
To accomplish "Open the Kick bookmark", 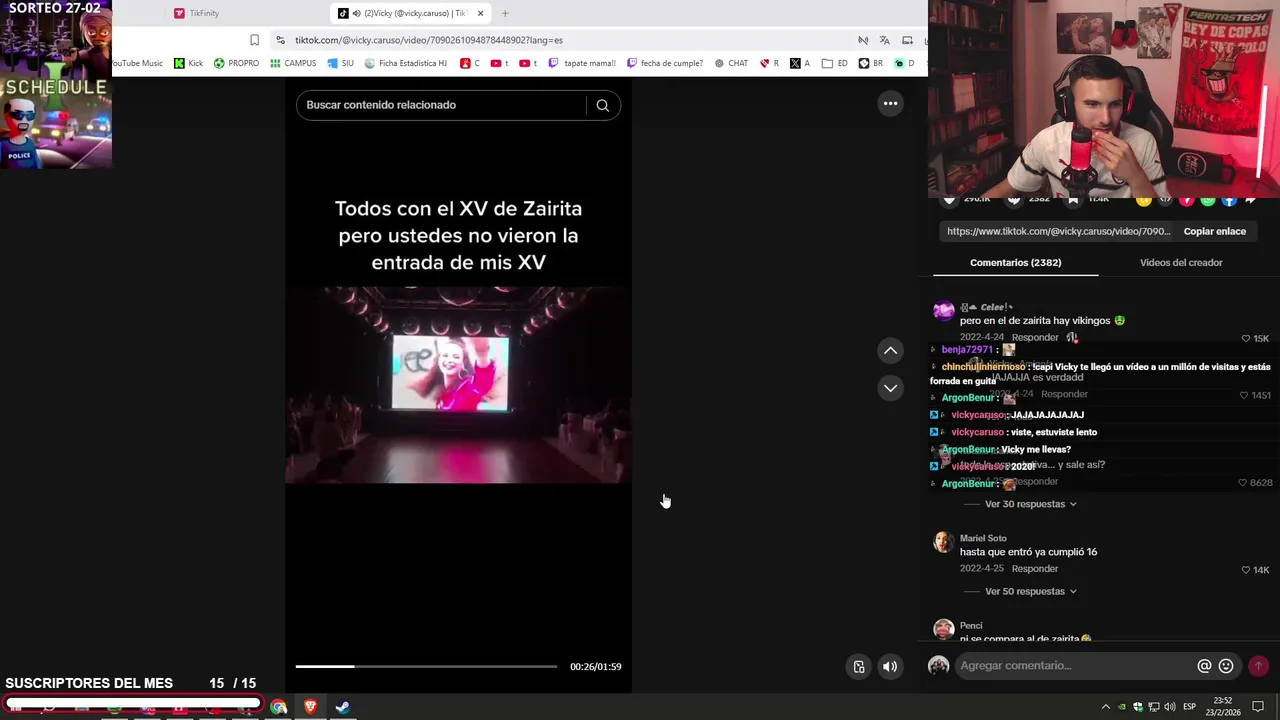I will pyautogui.click(x=188, y=63).
